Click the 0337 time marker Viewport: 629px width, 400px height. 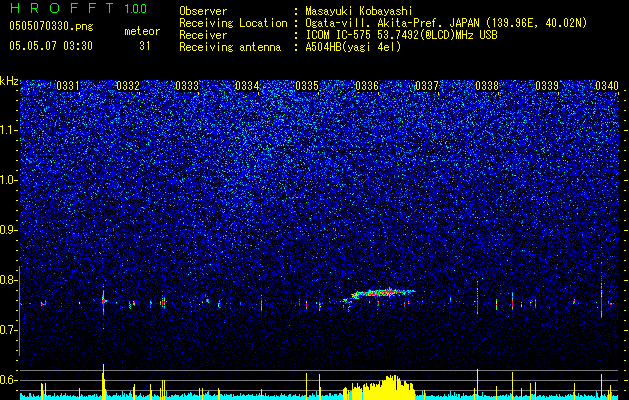pos(427,86)
